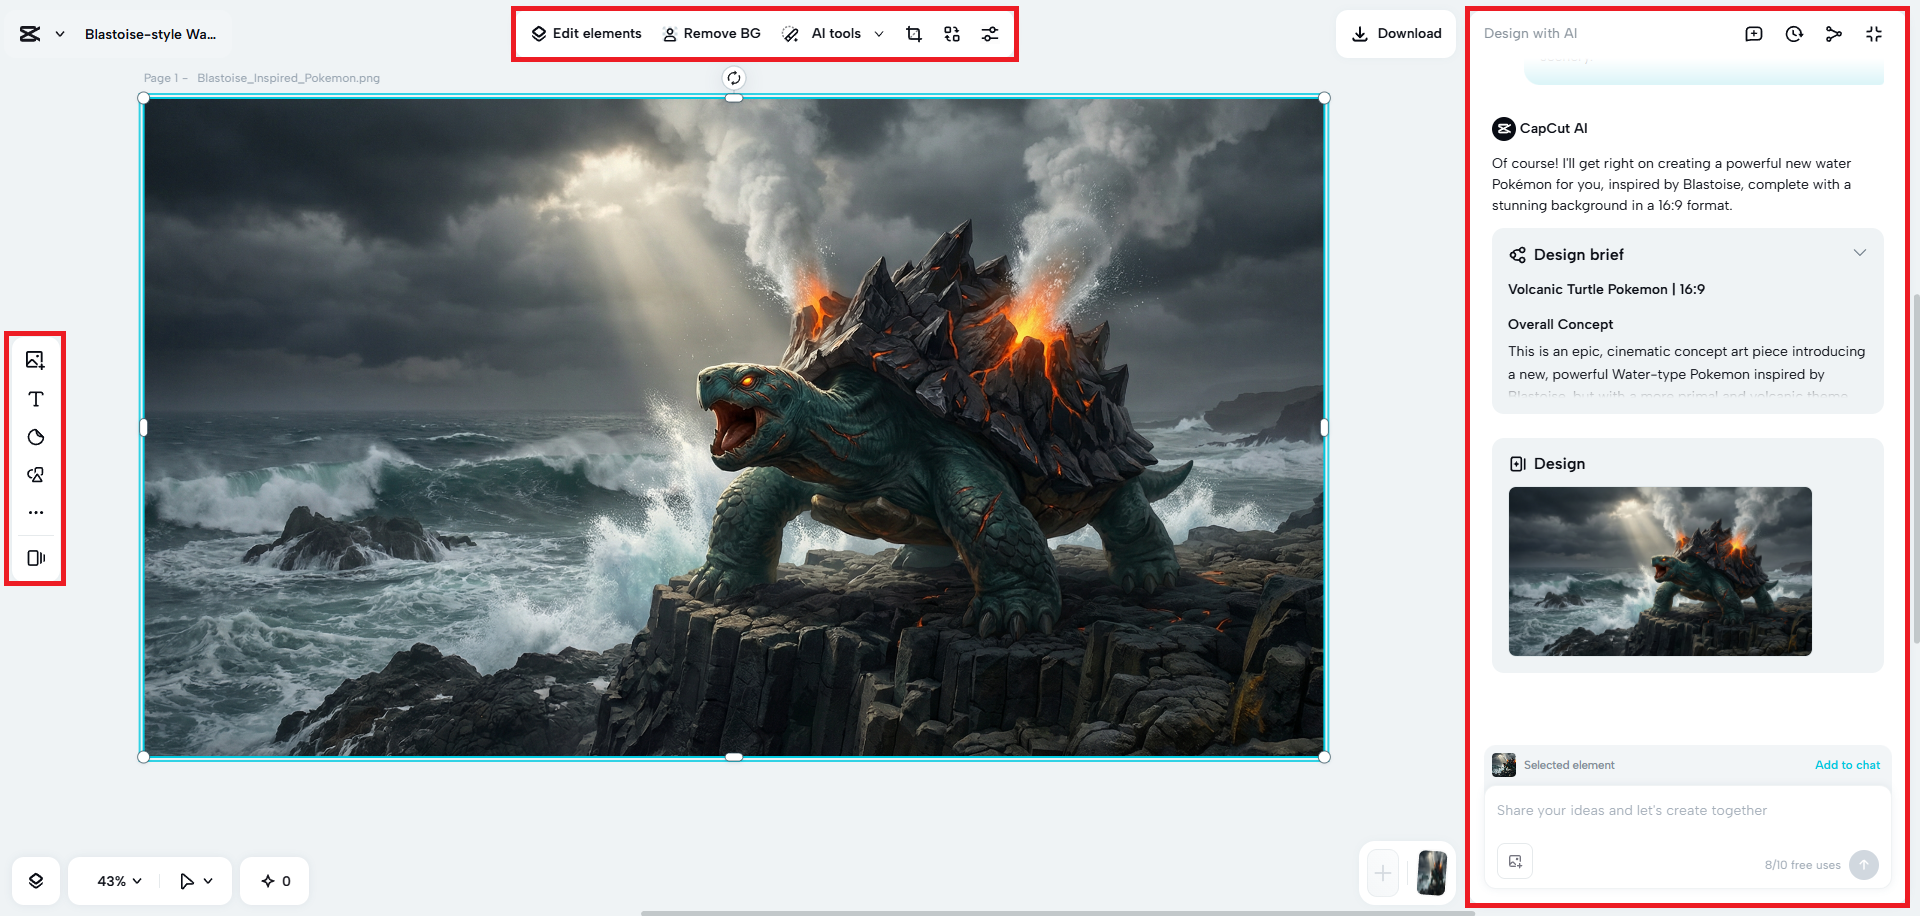Click the share flow icon in Design with AI
Image resolution: width=1920 pixels, height=916 pixels.
pyautogui.click(x=1834, y=34)
